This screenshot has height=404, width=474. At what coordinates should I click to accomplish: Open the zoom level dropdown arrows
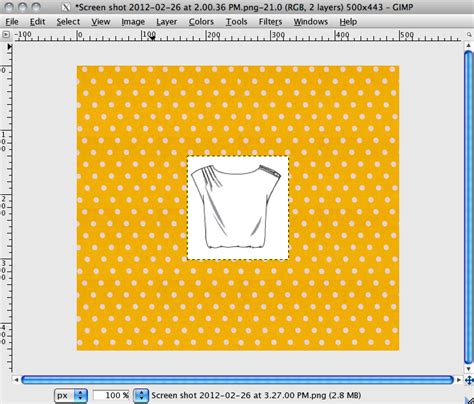point(141,396)
